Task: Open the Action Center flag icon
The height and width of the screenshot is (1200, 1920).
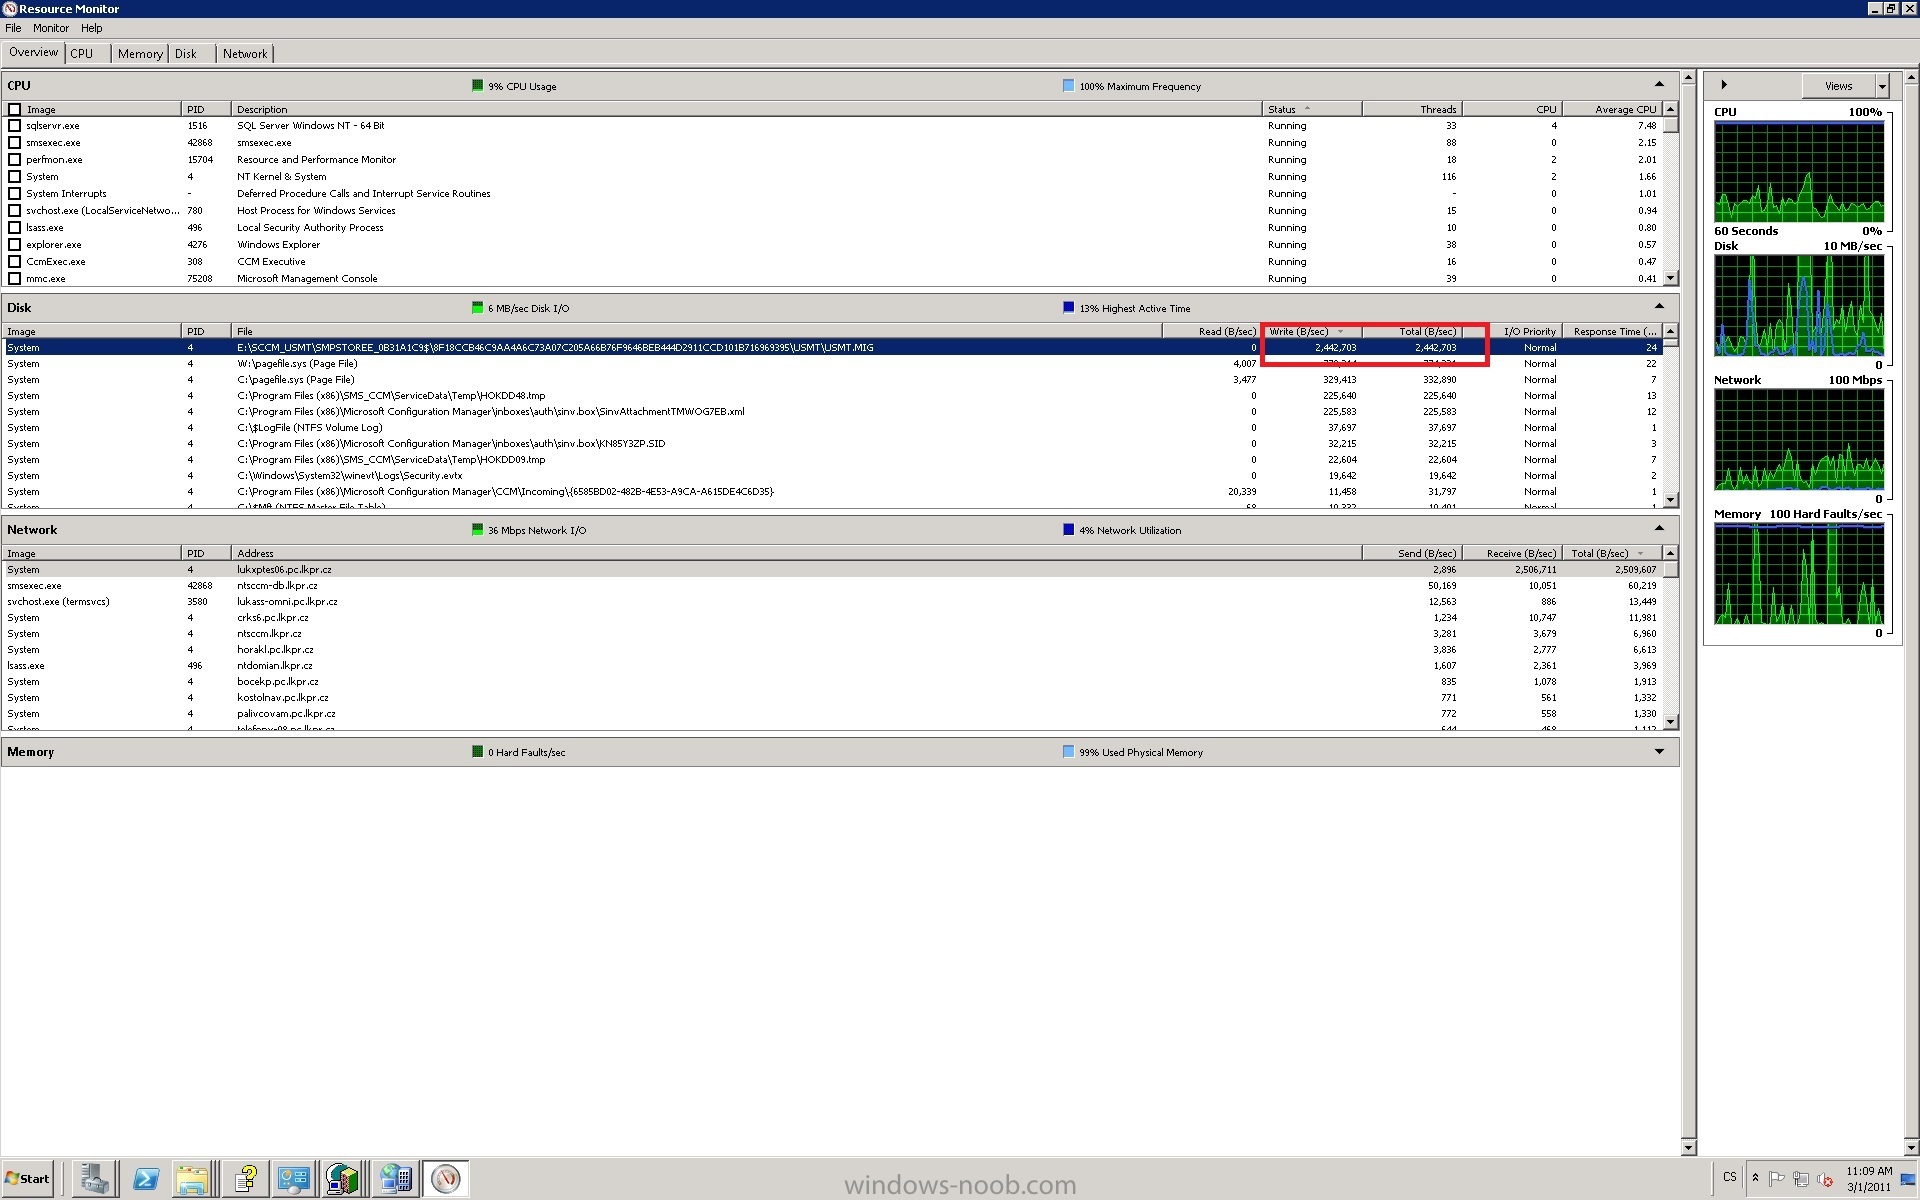Action: click(1777, 1178)
